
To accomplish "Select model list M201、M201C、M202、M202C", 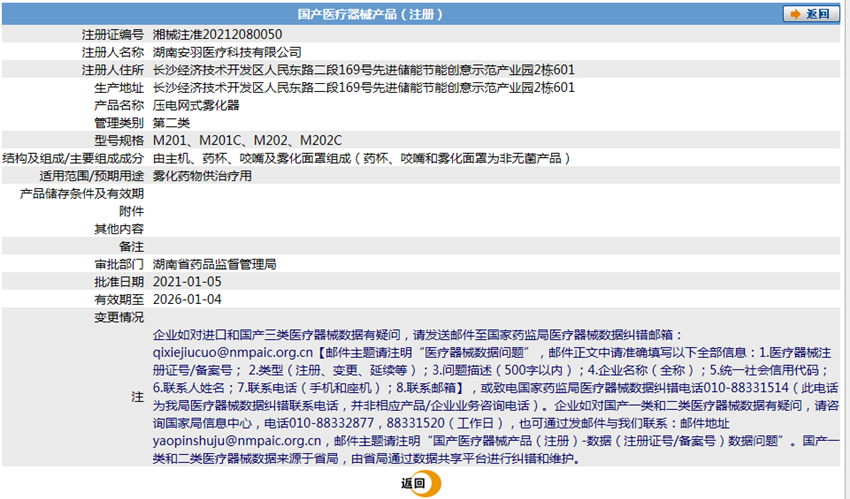I will tap(247, 140).
